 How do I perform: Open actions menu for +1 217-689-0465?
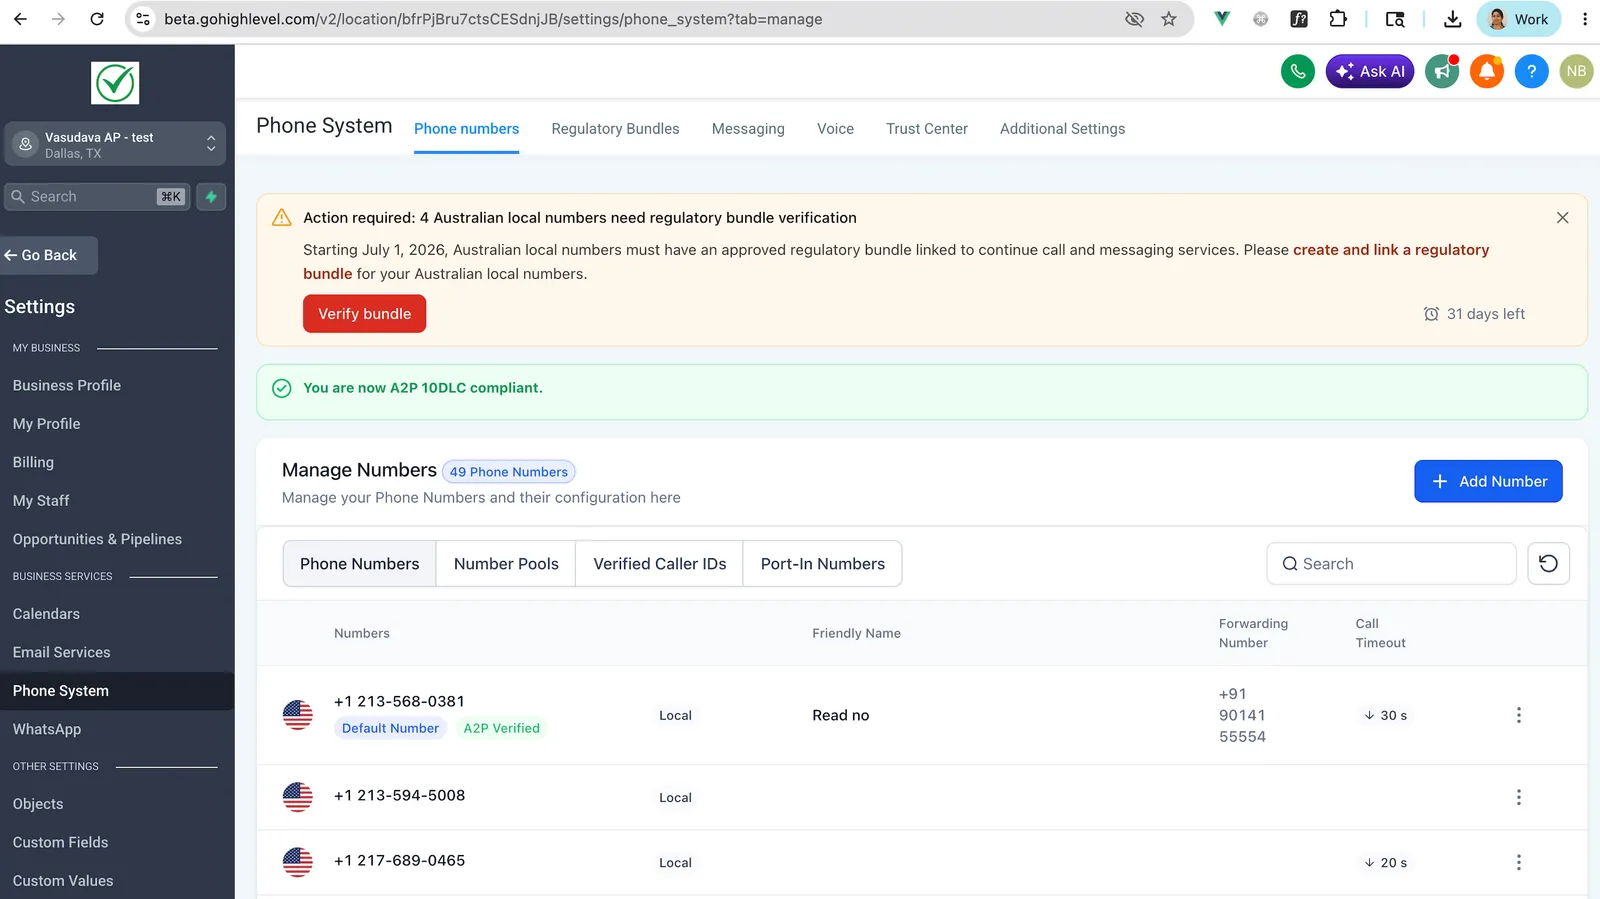(1518, 862)
